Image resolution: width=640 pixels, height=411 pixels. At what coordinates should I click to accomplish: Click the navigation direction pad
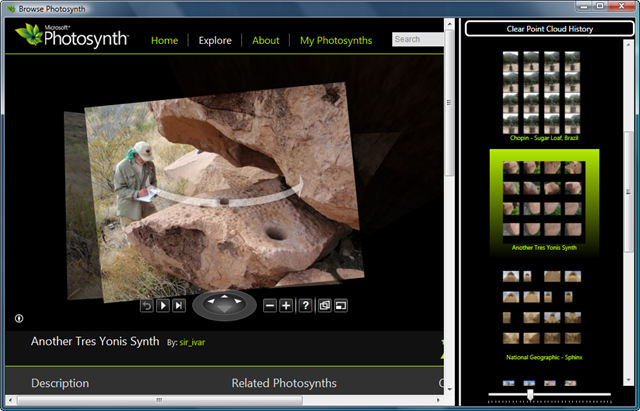coord(224,304)
